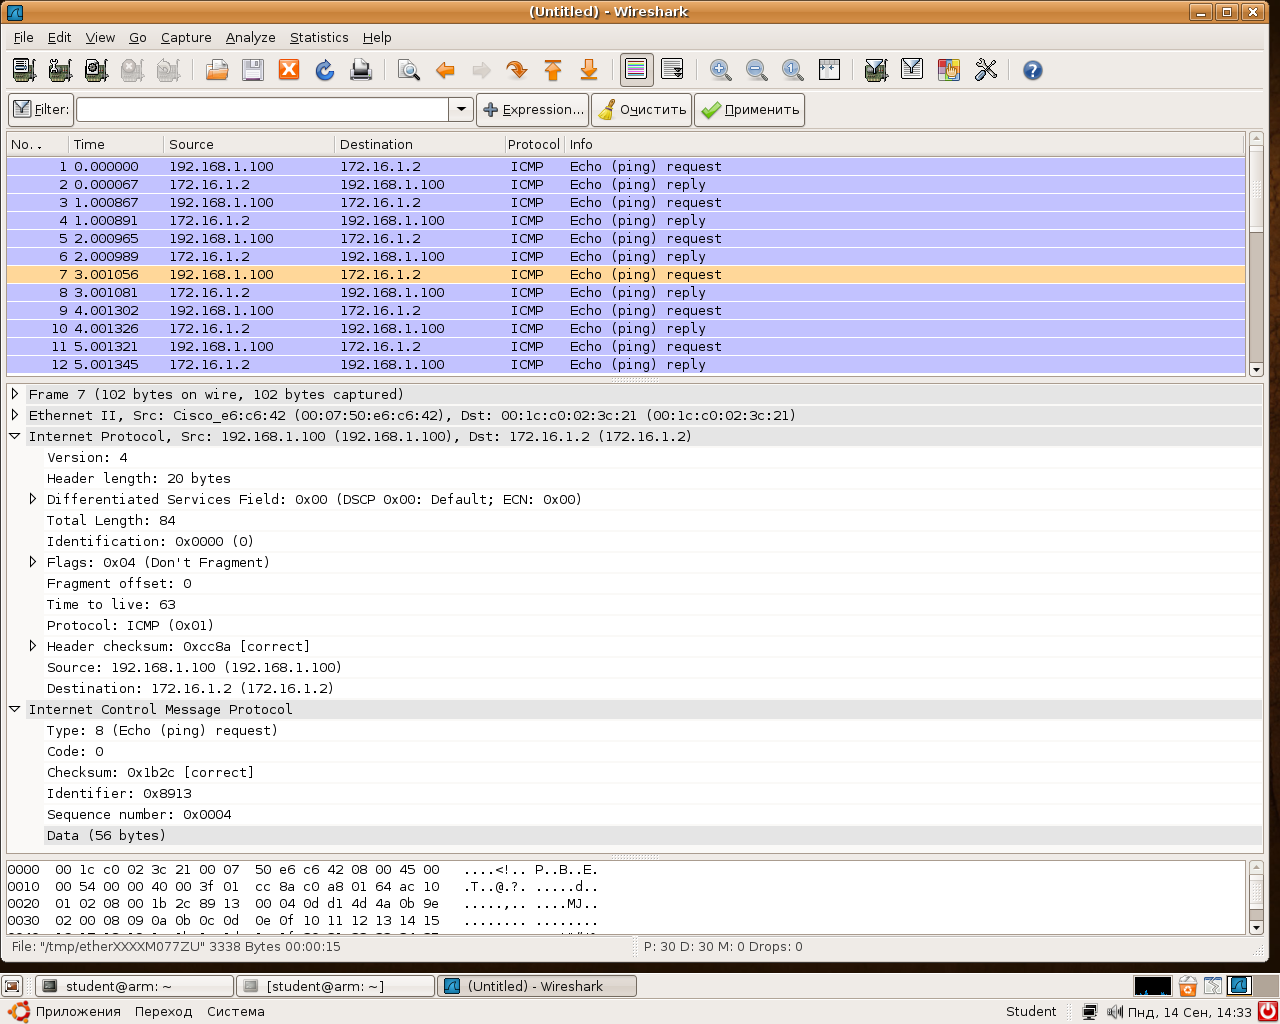Print packets printer icon

coord(361,70)
